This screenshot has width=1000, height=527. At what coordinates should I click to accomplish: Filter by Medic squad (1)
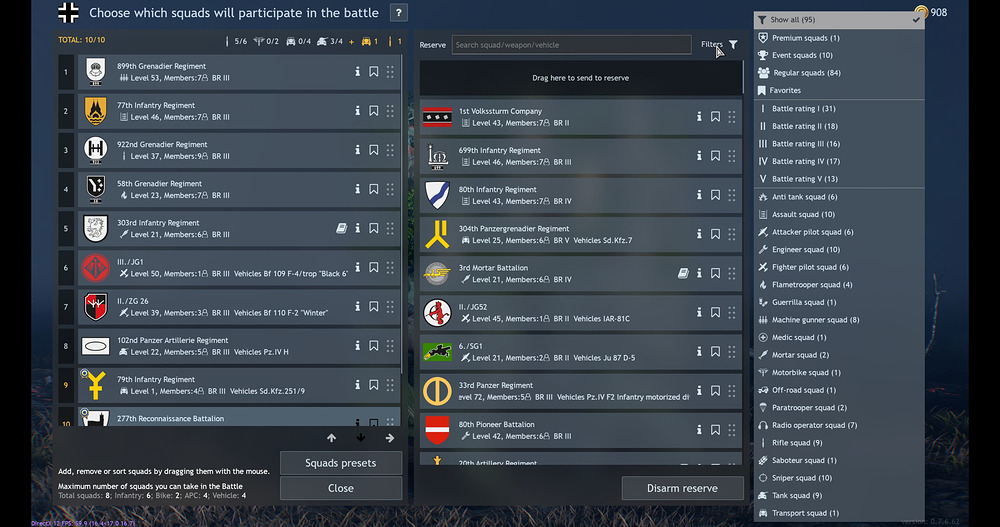point(839,338)
